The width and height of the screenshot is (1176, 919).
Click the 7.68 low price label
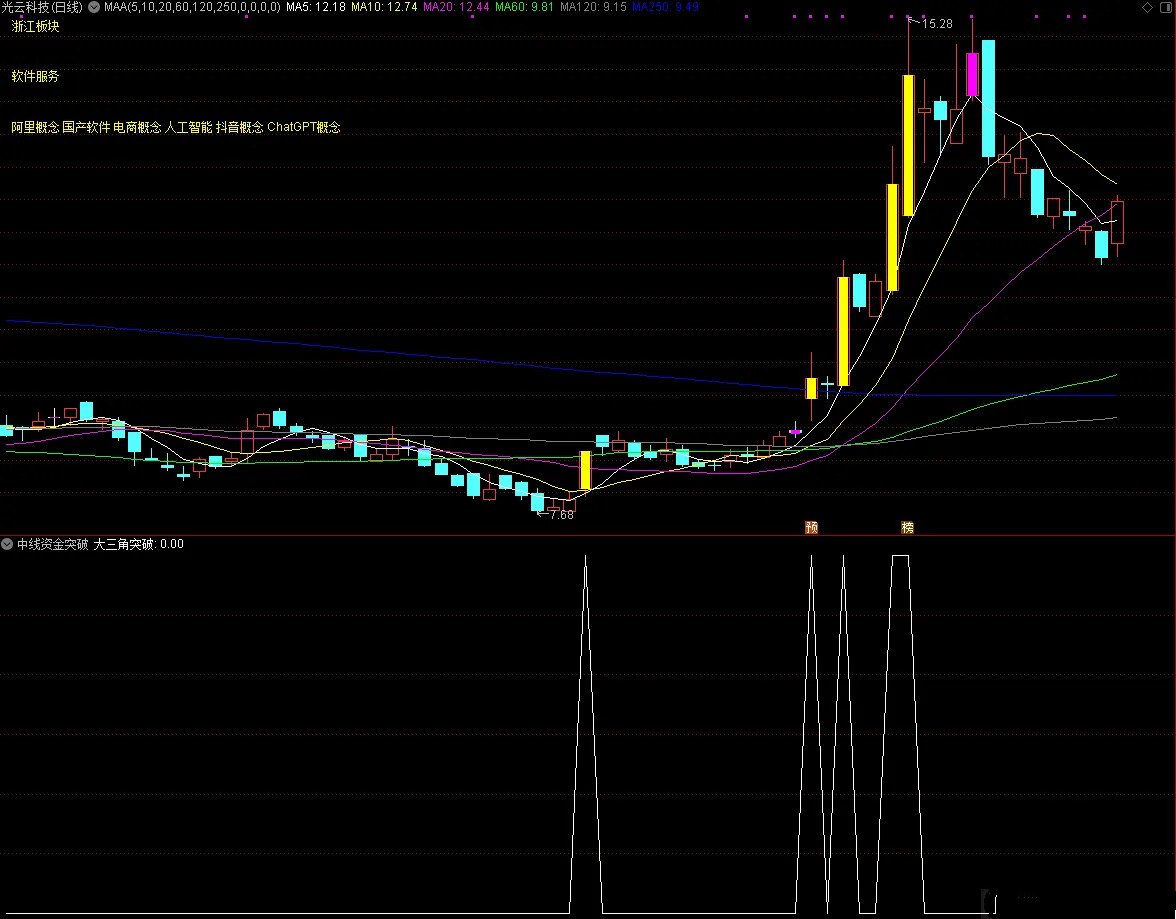pyautogui.click(x=562, y=515)
